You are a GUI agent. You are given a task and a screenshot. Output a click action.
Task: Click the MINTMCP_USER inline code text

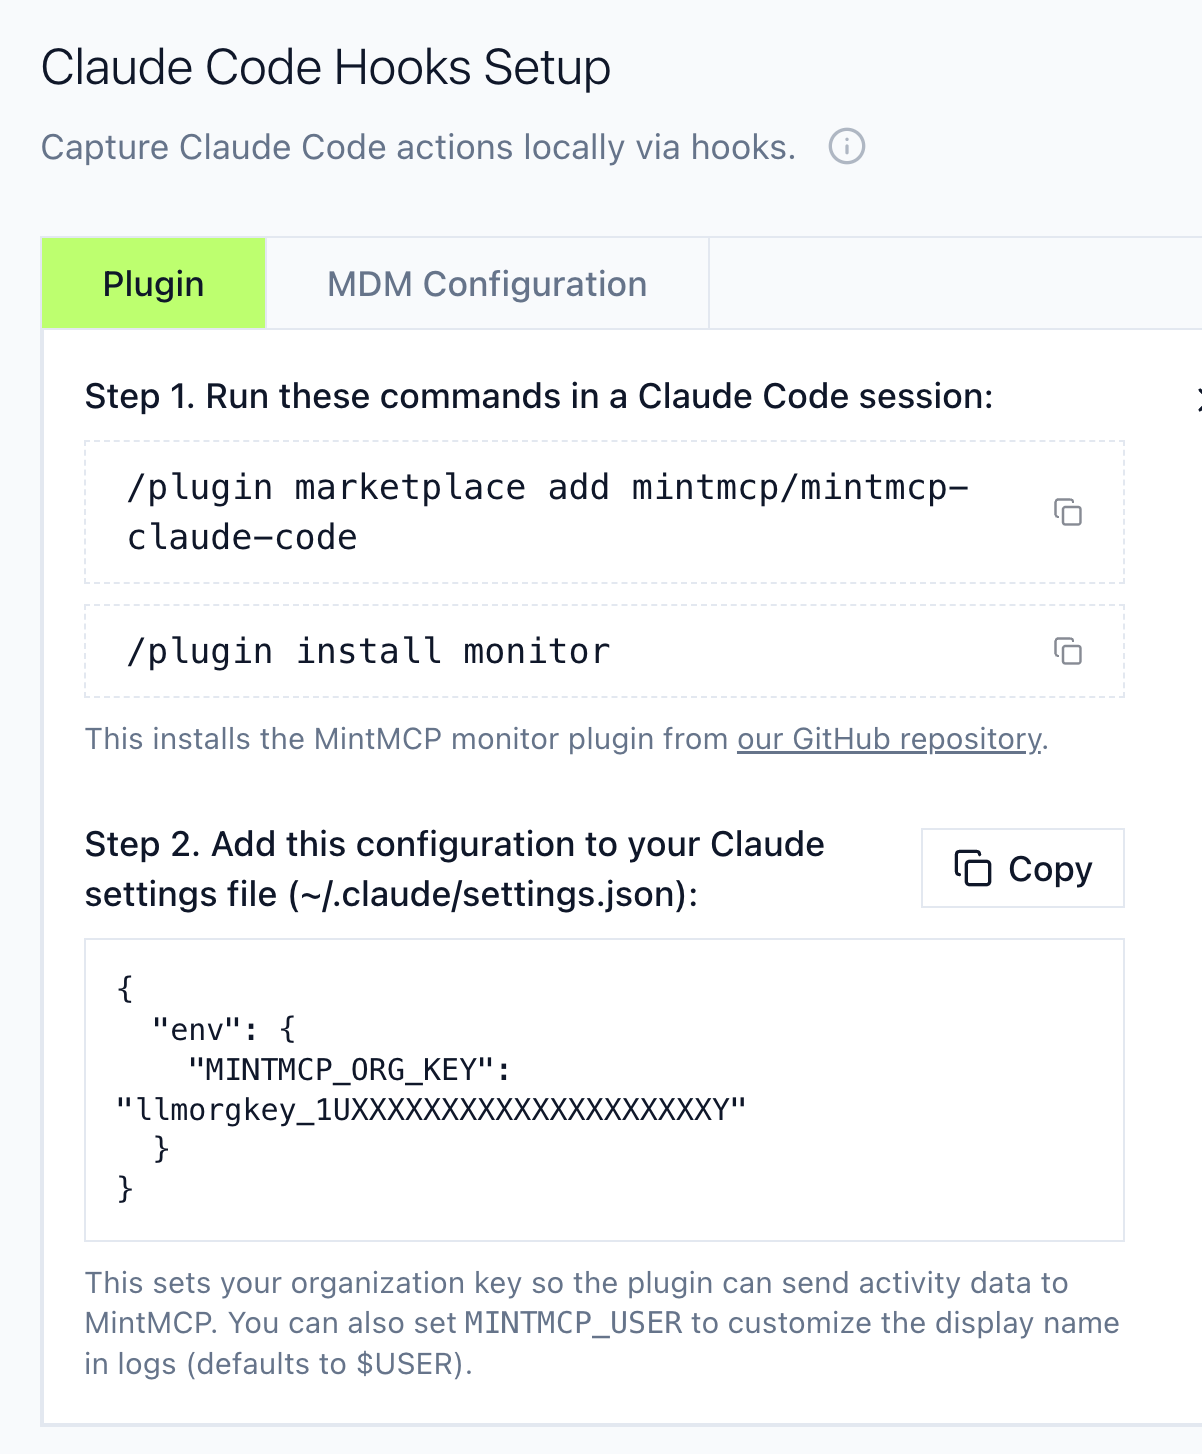click(573, 1323)
